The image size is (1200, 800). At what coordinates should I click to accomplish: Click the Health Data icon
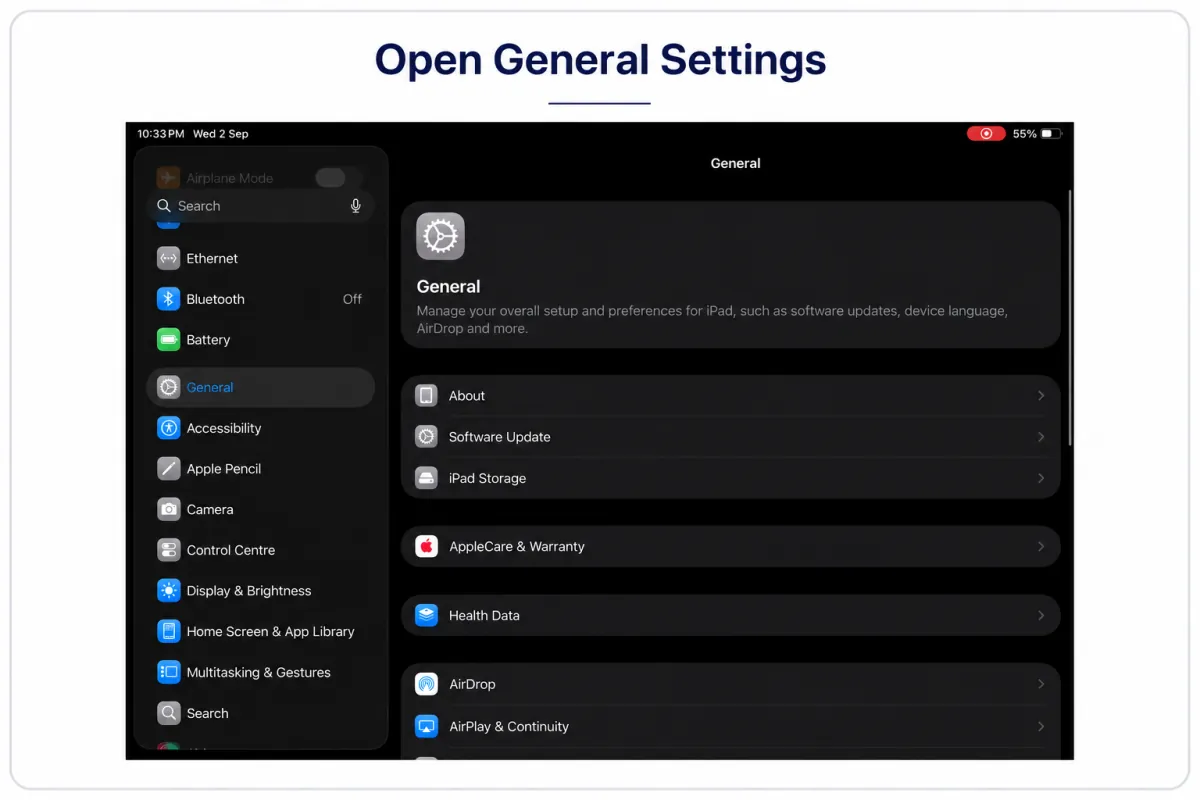coord(427,616)
